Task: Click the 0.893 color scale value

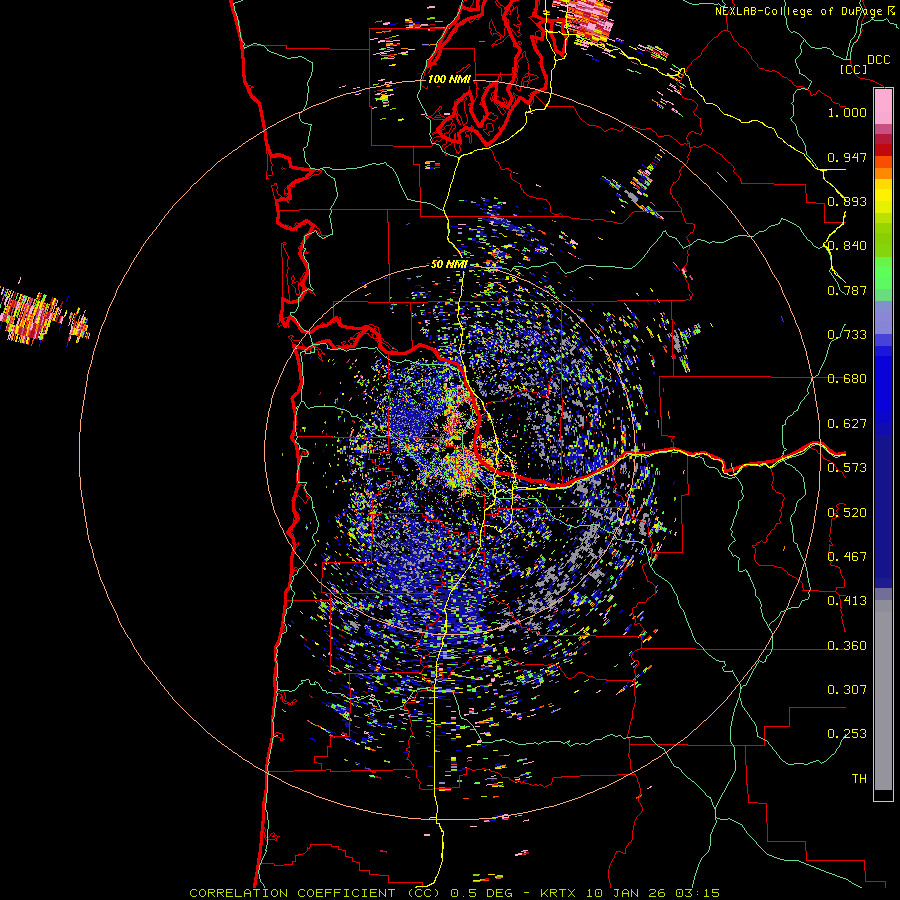Action: [847, 201]
